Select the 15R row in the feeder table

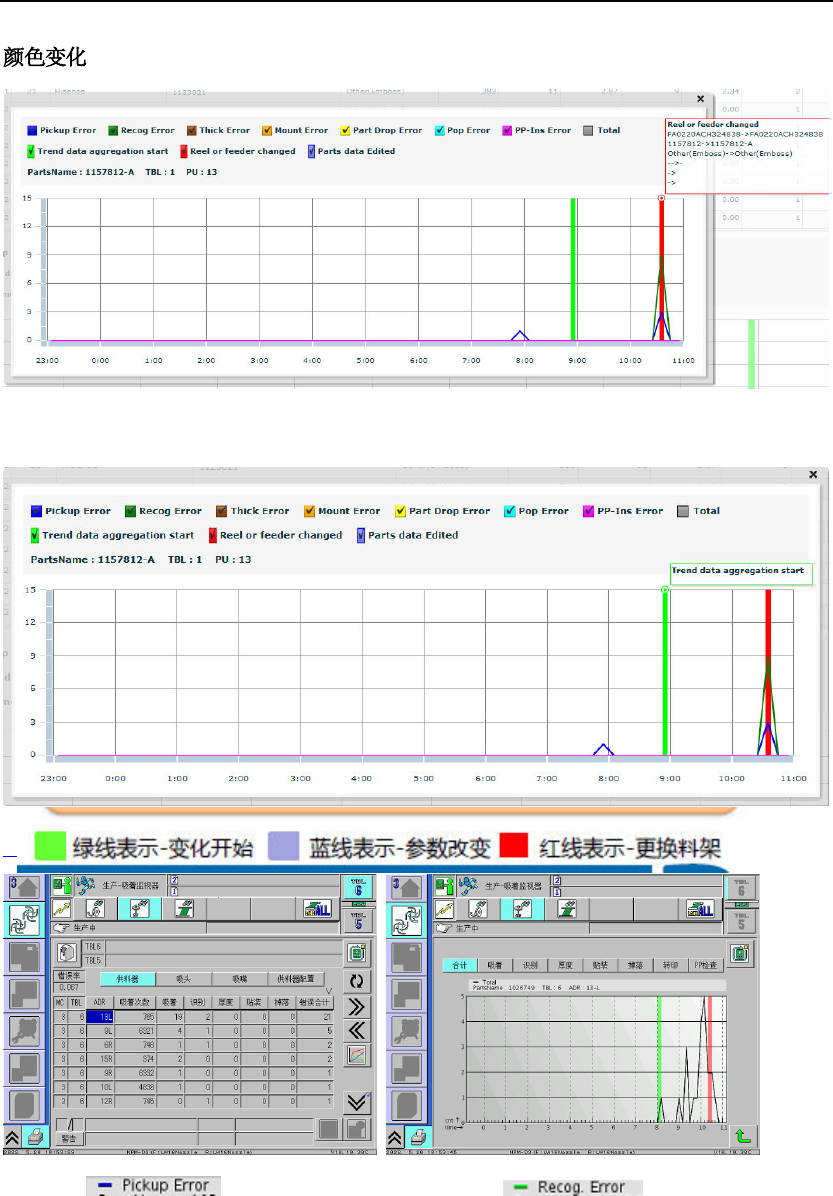point(193,1059)
